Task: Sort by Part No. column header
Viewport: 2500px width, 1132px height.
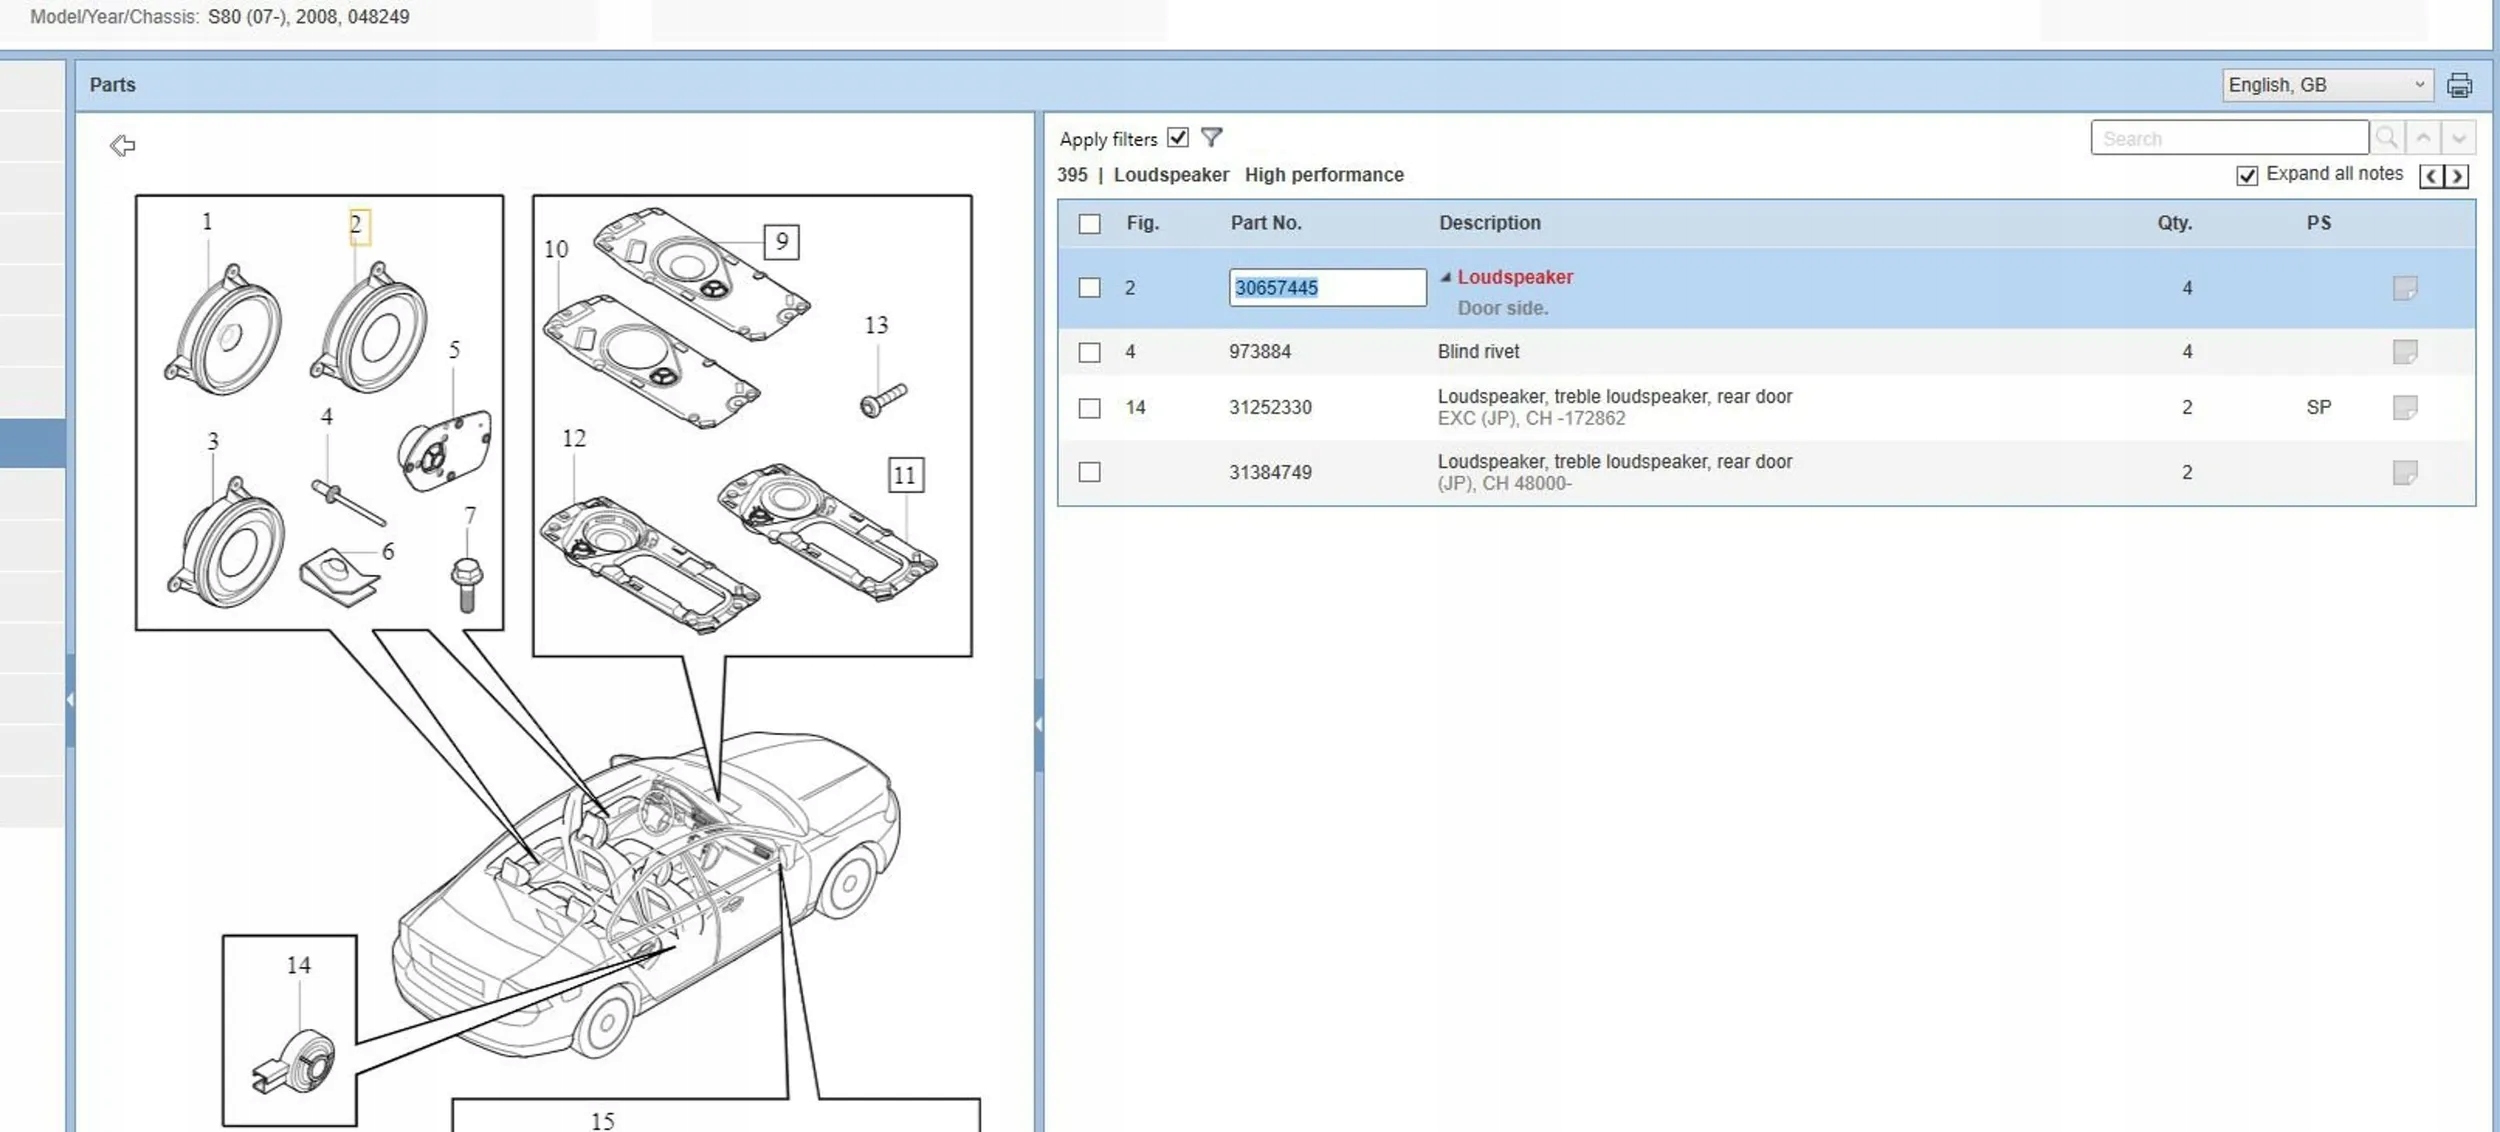Action: (x=1265, y=223)
